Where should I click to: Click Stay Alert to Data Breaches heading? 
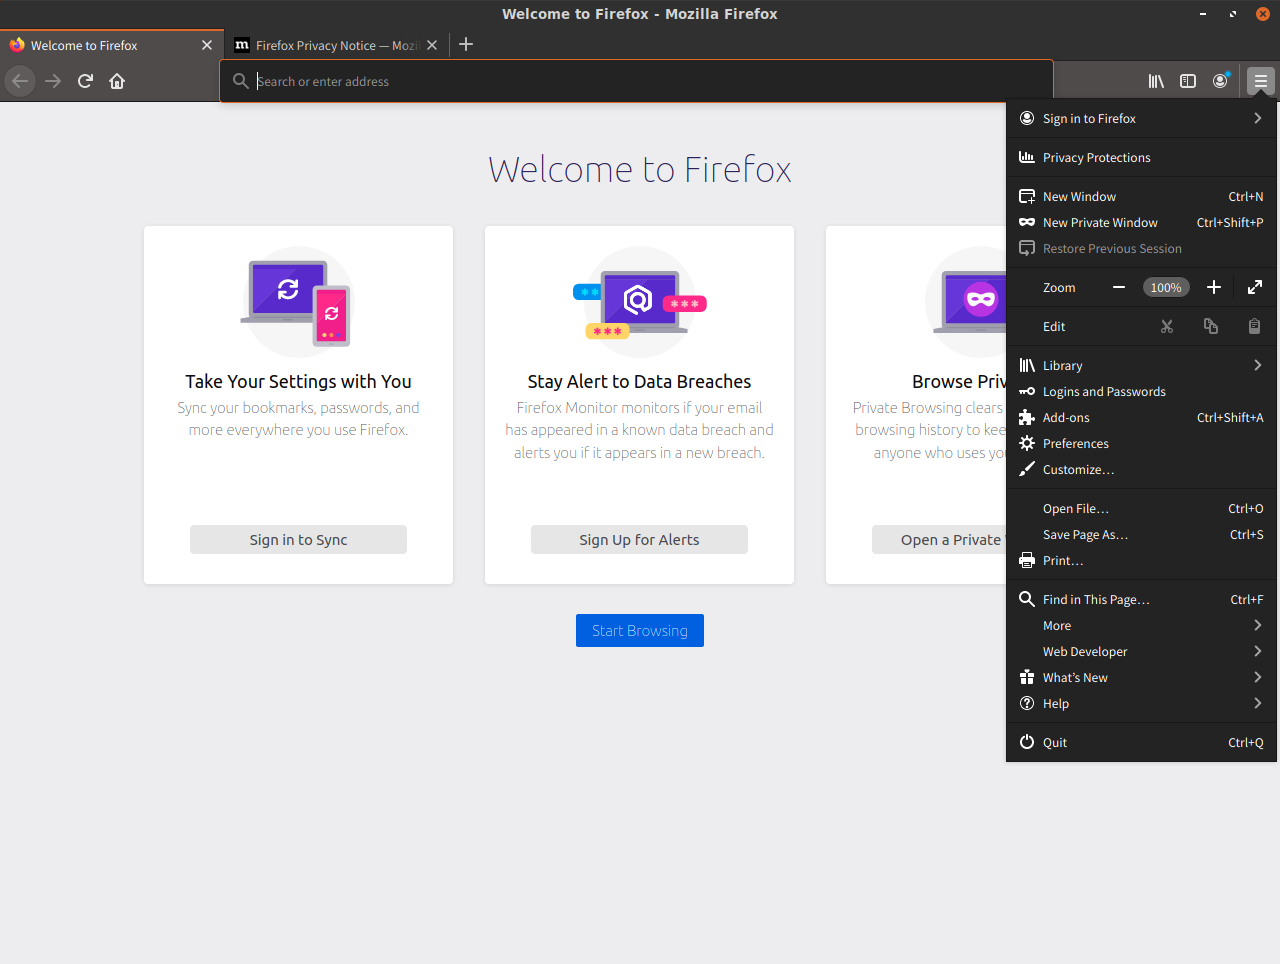pyautogui.click(x=639, y=381)
